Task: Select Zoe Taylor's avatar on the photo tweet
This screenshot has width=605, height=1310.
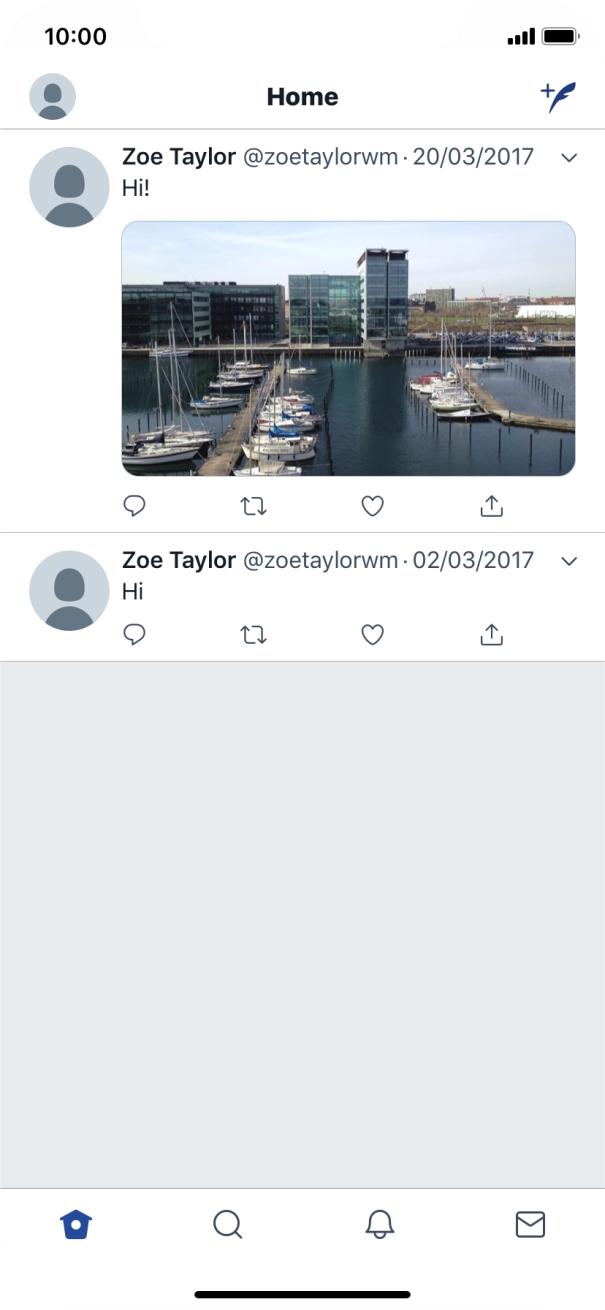Action: pos(68,186)
